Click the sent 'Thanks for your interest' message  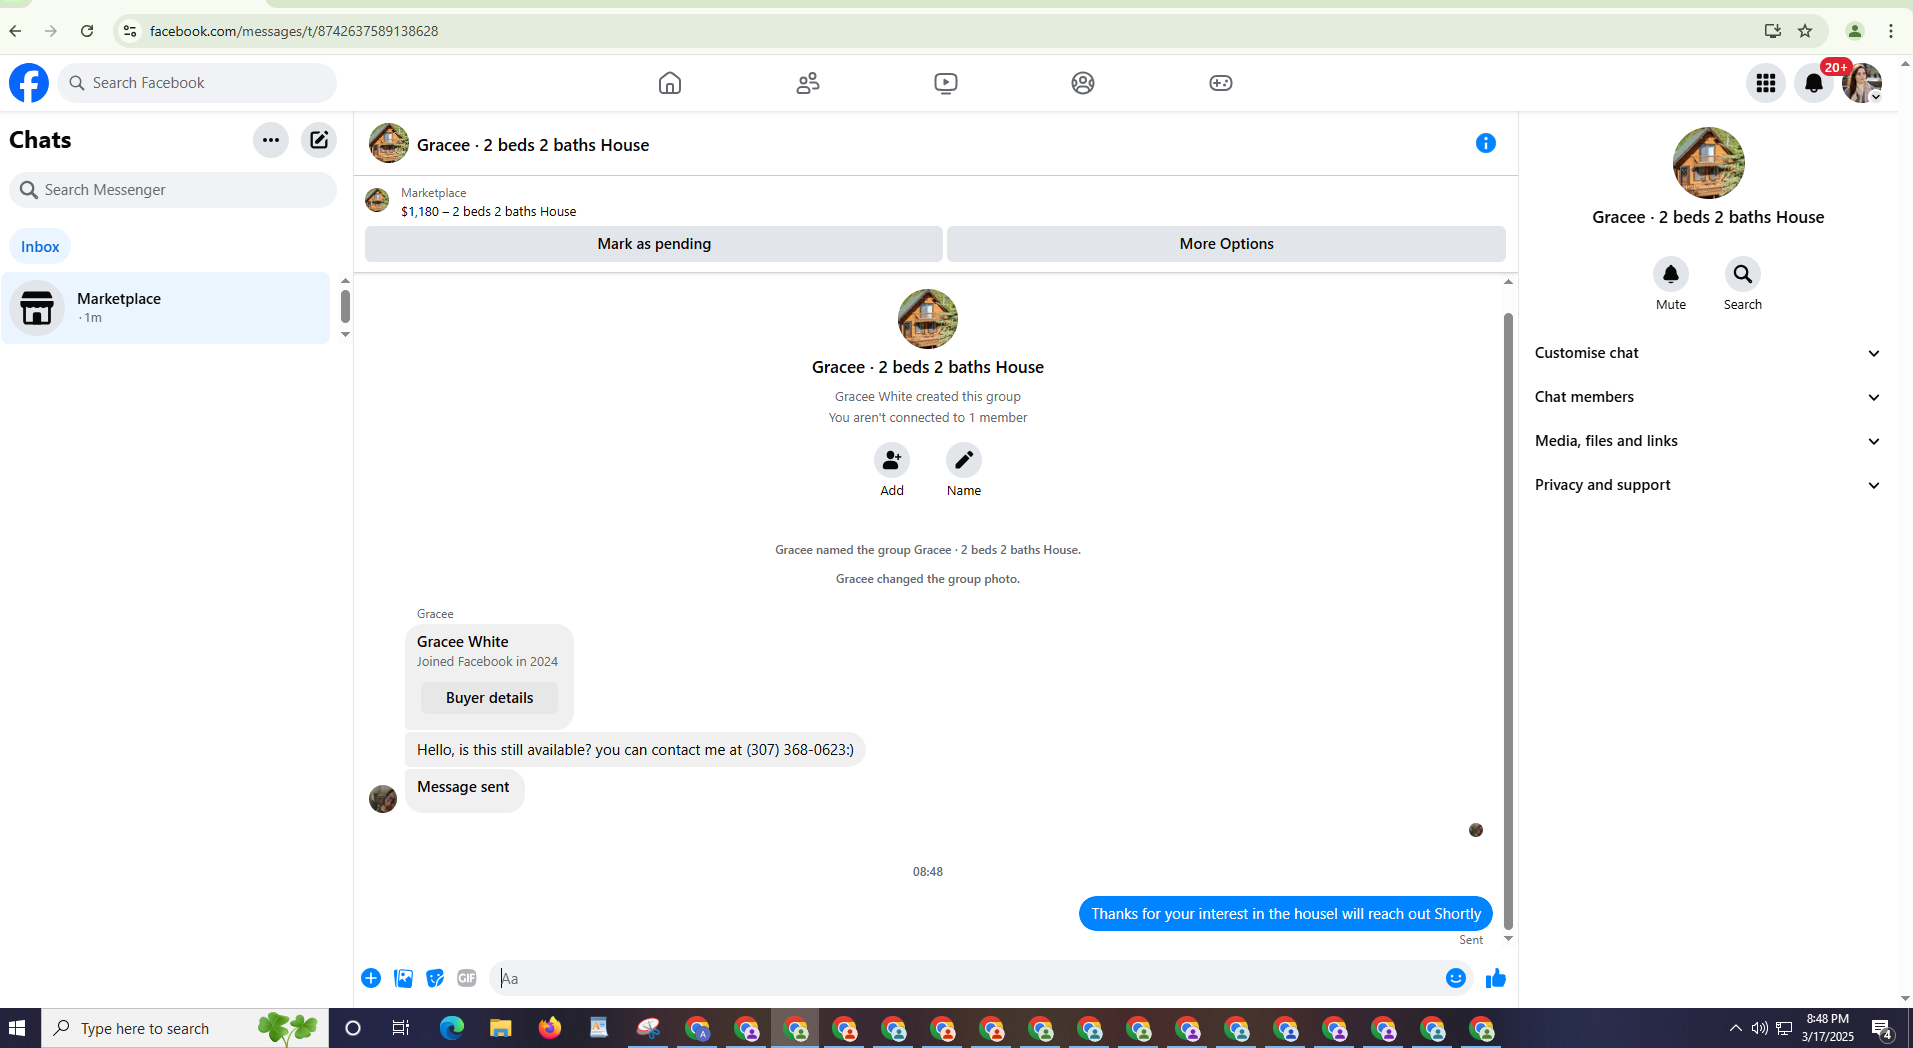tap(1286, 914)
